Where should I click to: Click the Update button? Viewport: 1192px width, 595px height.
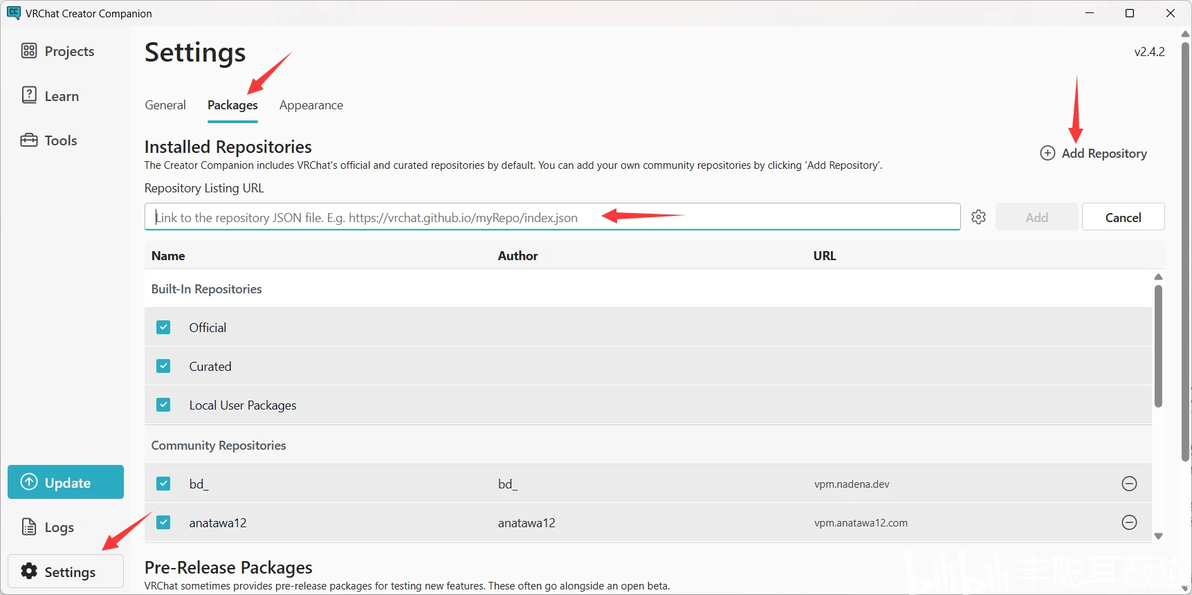pos(65,483)
